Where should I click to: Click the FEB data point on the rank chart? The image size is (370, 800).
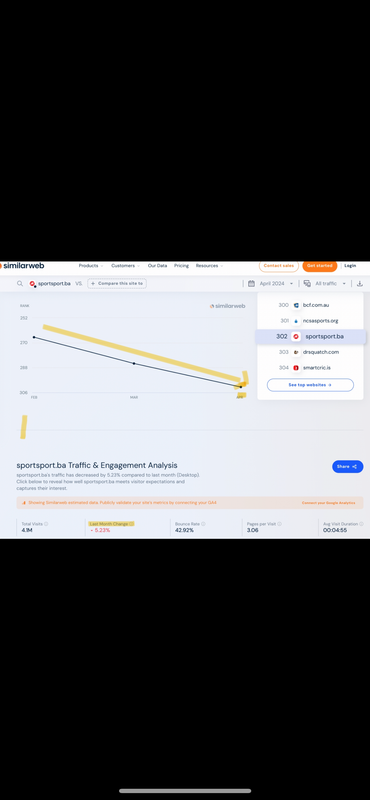[34, 337]
